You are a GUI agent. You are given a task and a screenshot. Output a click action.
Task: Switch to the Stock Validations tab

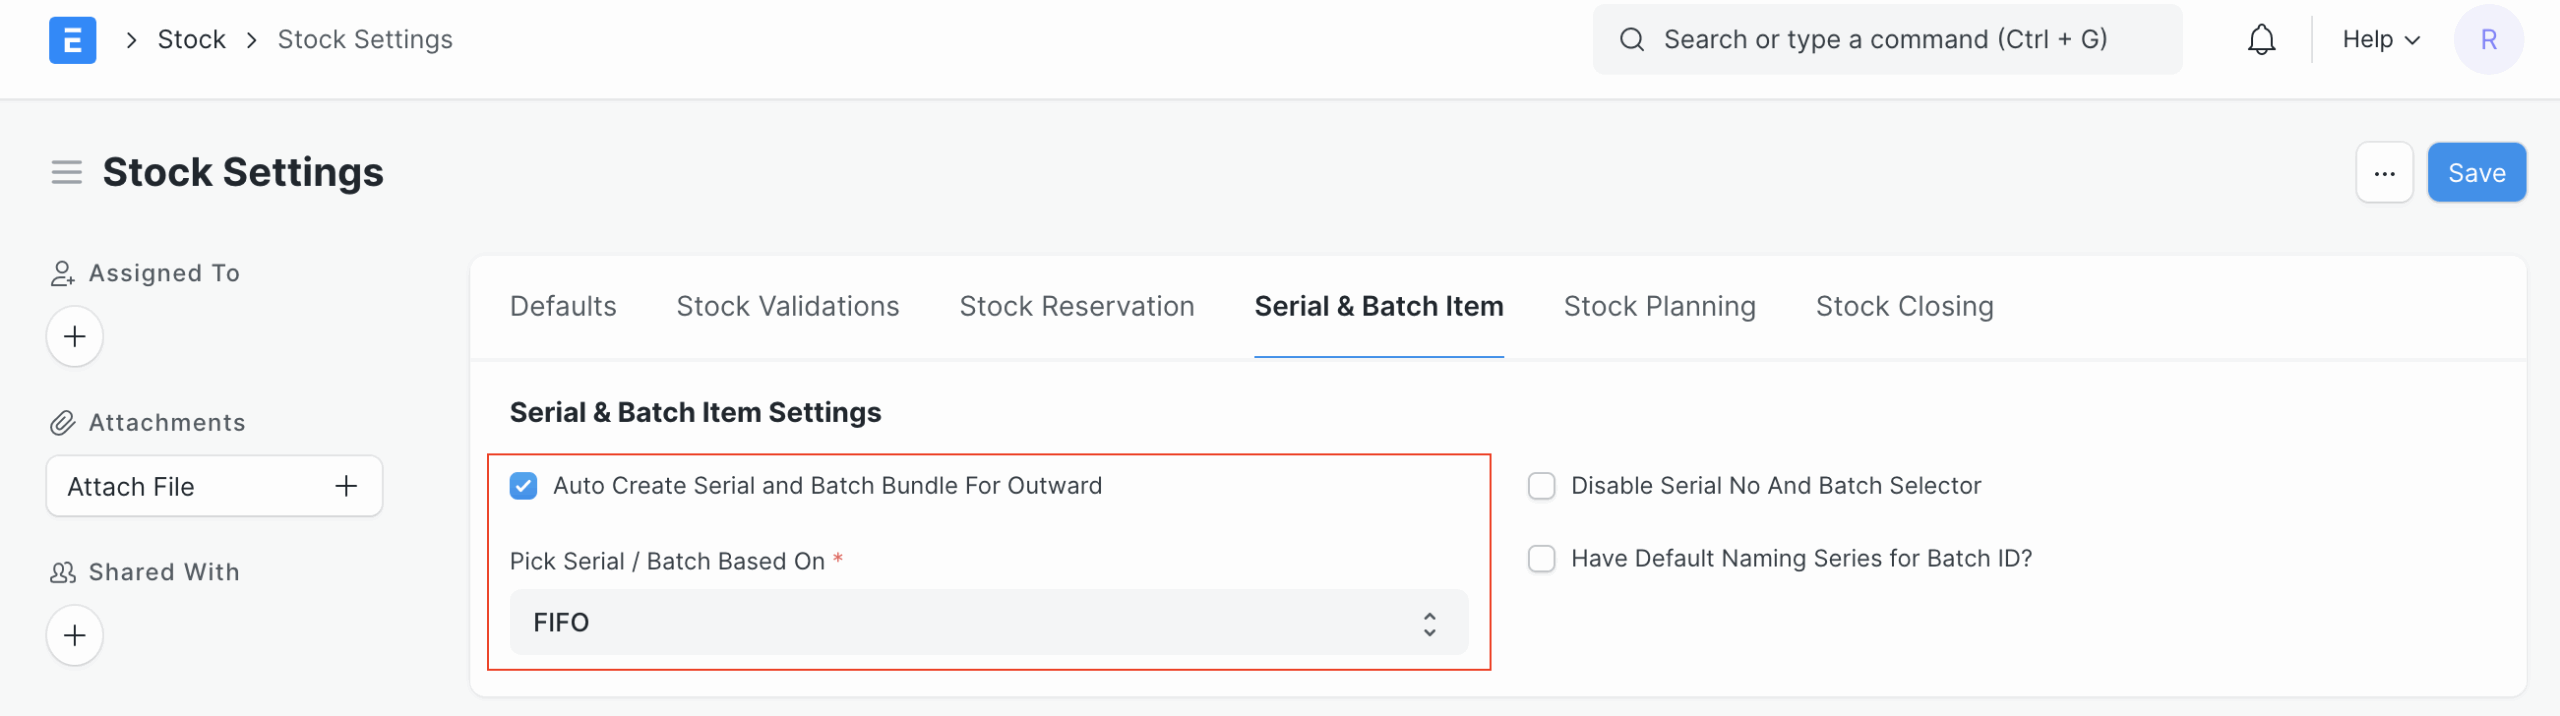coord(787,307)
